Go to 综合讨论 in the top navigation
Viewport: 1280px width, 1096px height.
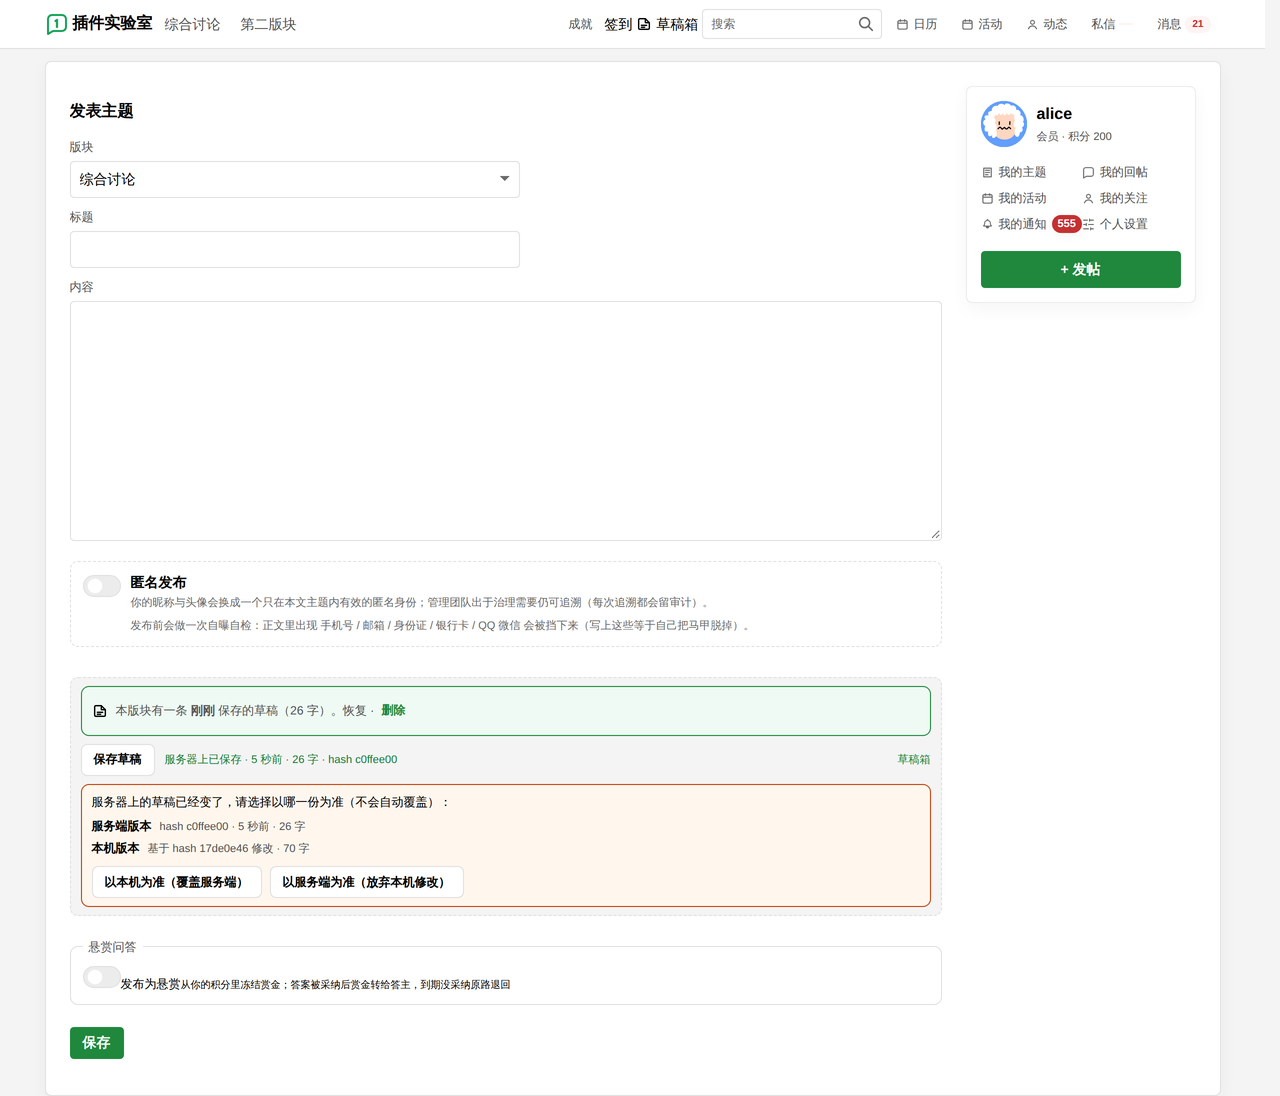click(192, 24)
